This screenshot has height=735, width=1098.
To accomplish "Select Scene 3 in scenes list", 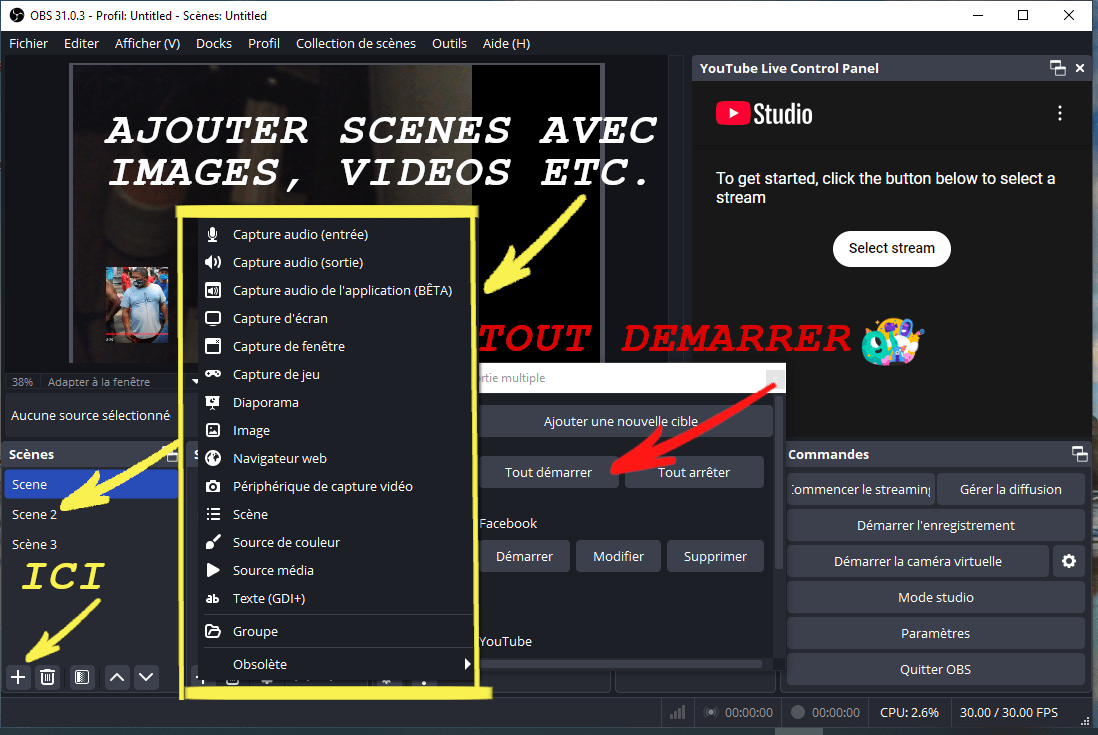I will [35, 544].
